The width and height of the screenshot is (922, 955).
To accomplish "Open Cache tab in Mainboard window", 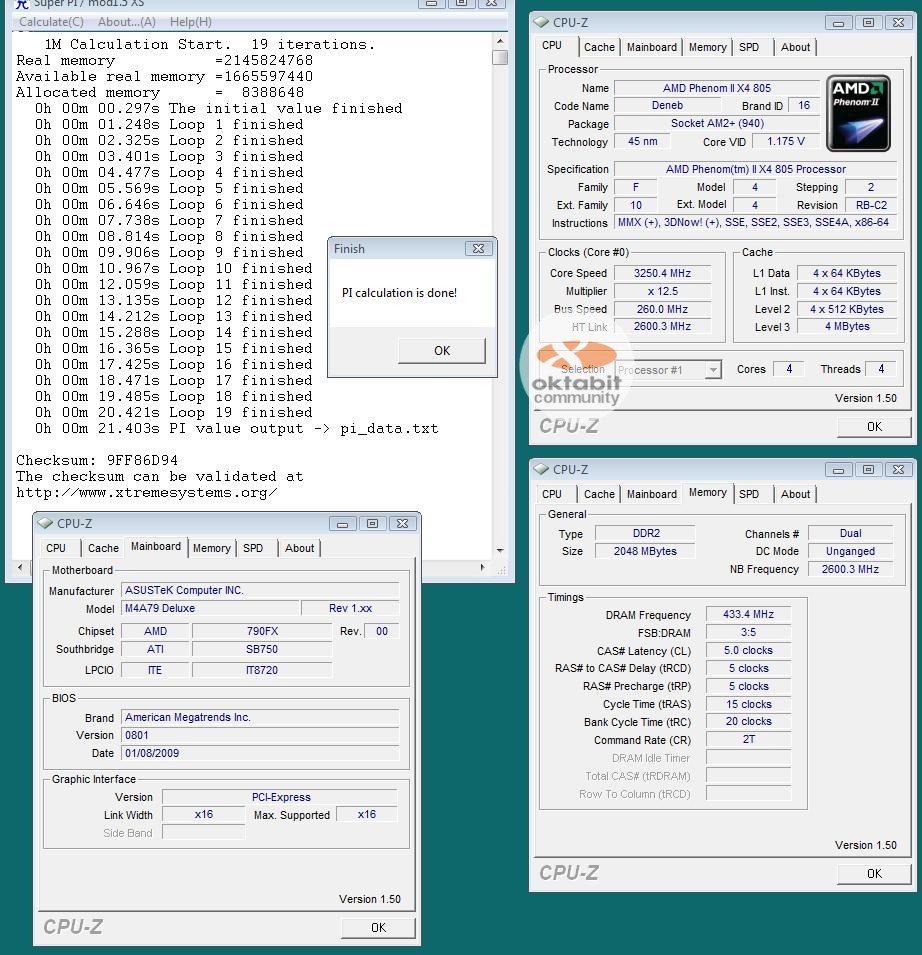I will (x=104, y=548).
